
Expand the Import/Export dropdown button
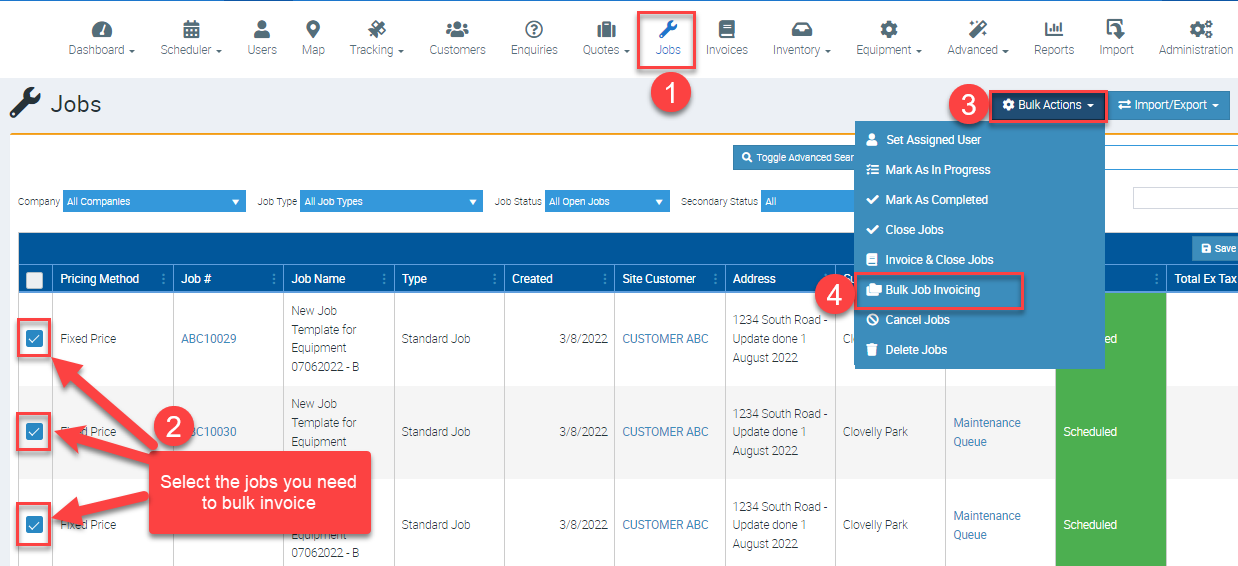click(1168, 105)
